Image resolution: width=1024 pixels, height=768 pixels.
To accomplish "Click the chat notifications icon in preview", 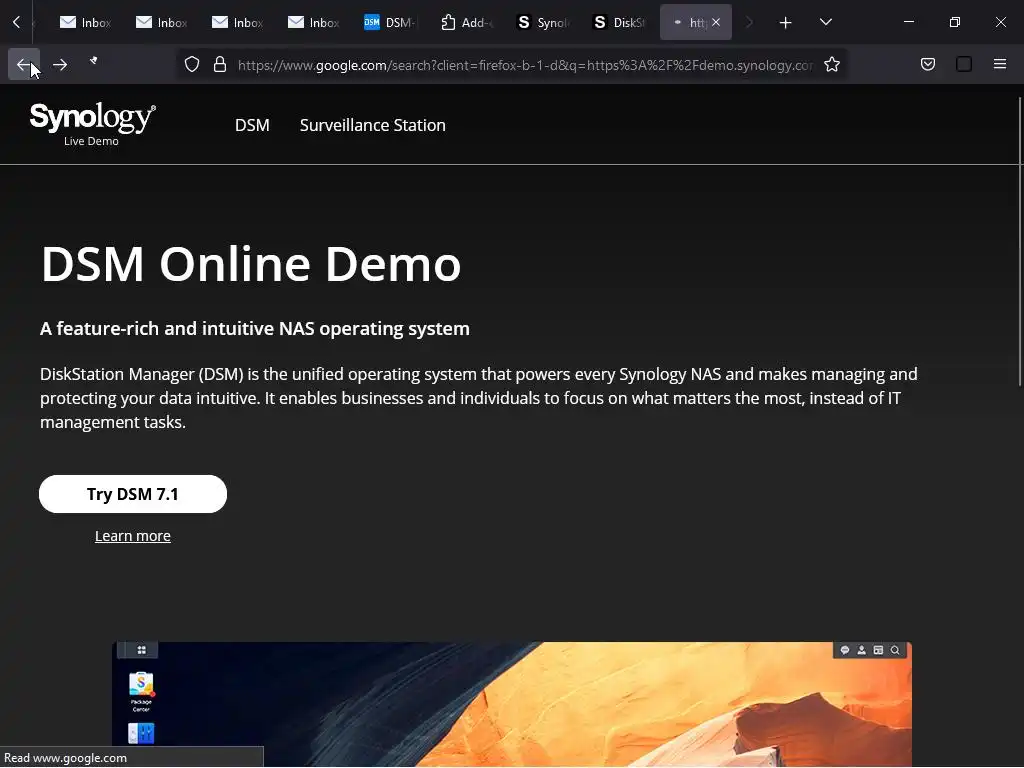I will [844, 650].
